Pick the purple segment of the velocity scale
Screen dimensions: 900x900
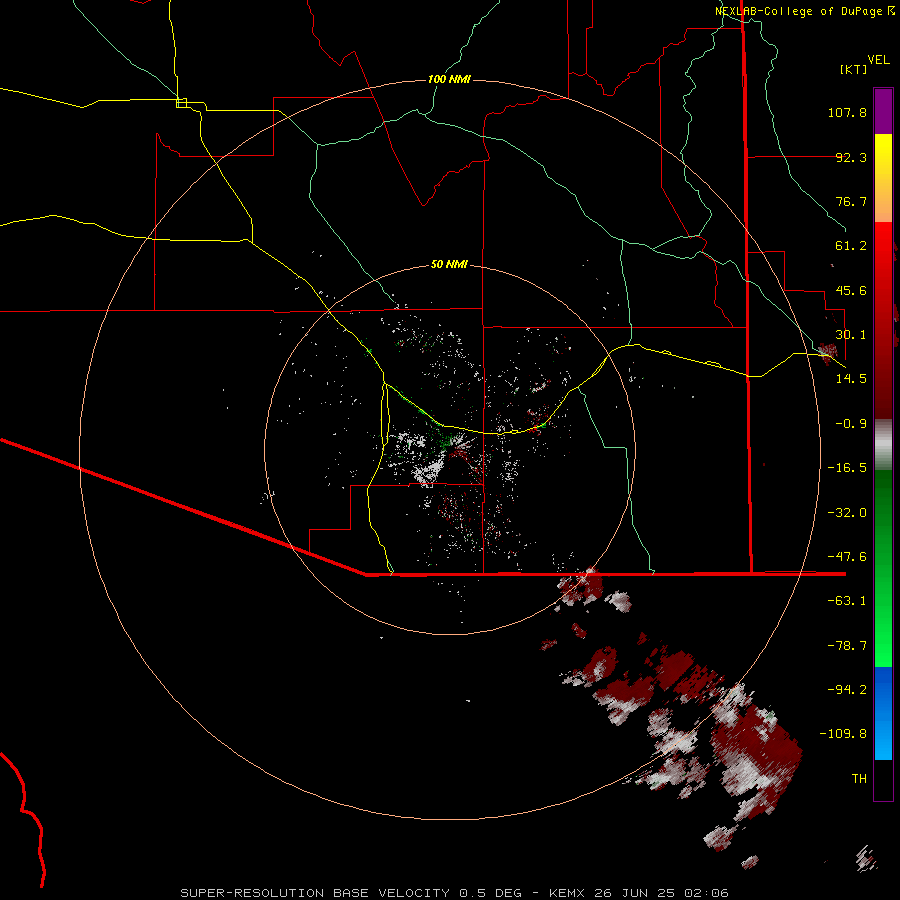tap(883, 111)
